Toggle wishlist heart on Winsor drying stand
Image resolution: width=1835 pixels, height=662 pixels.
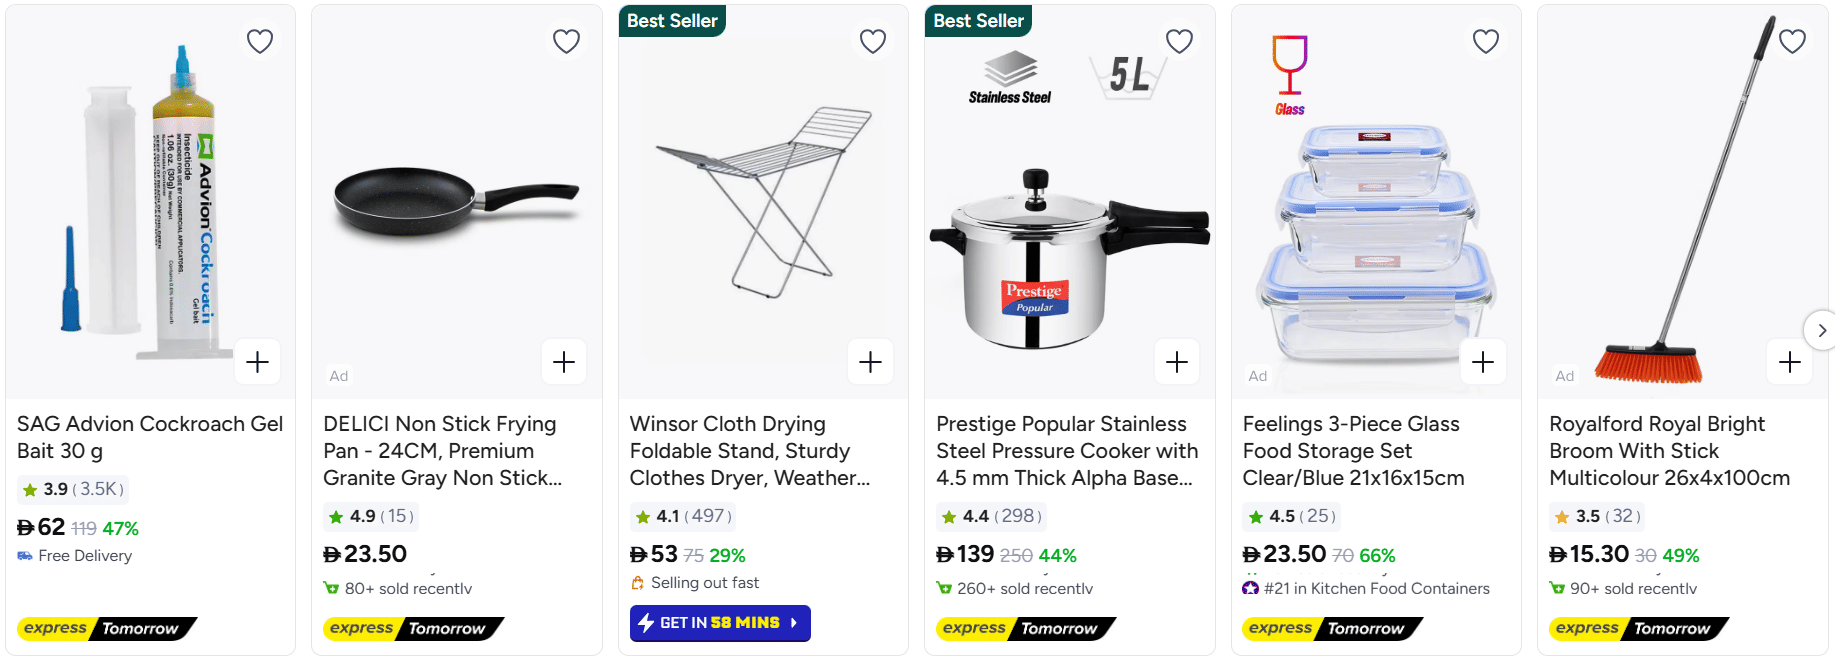tap(873, 41)
